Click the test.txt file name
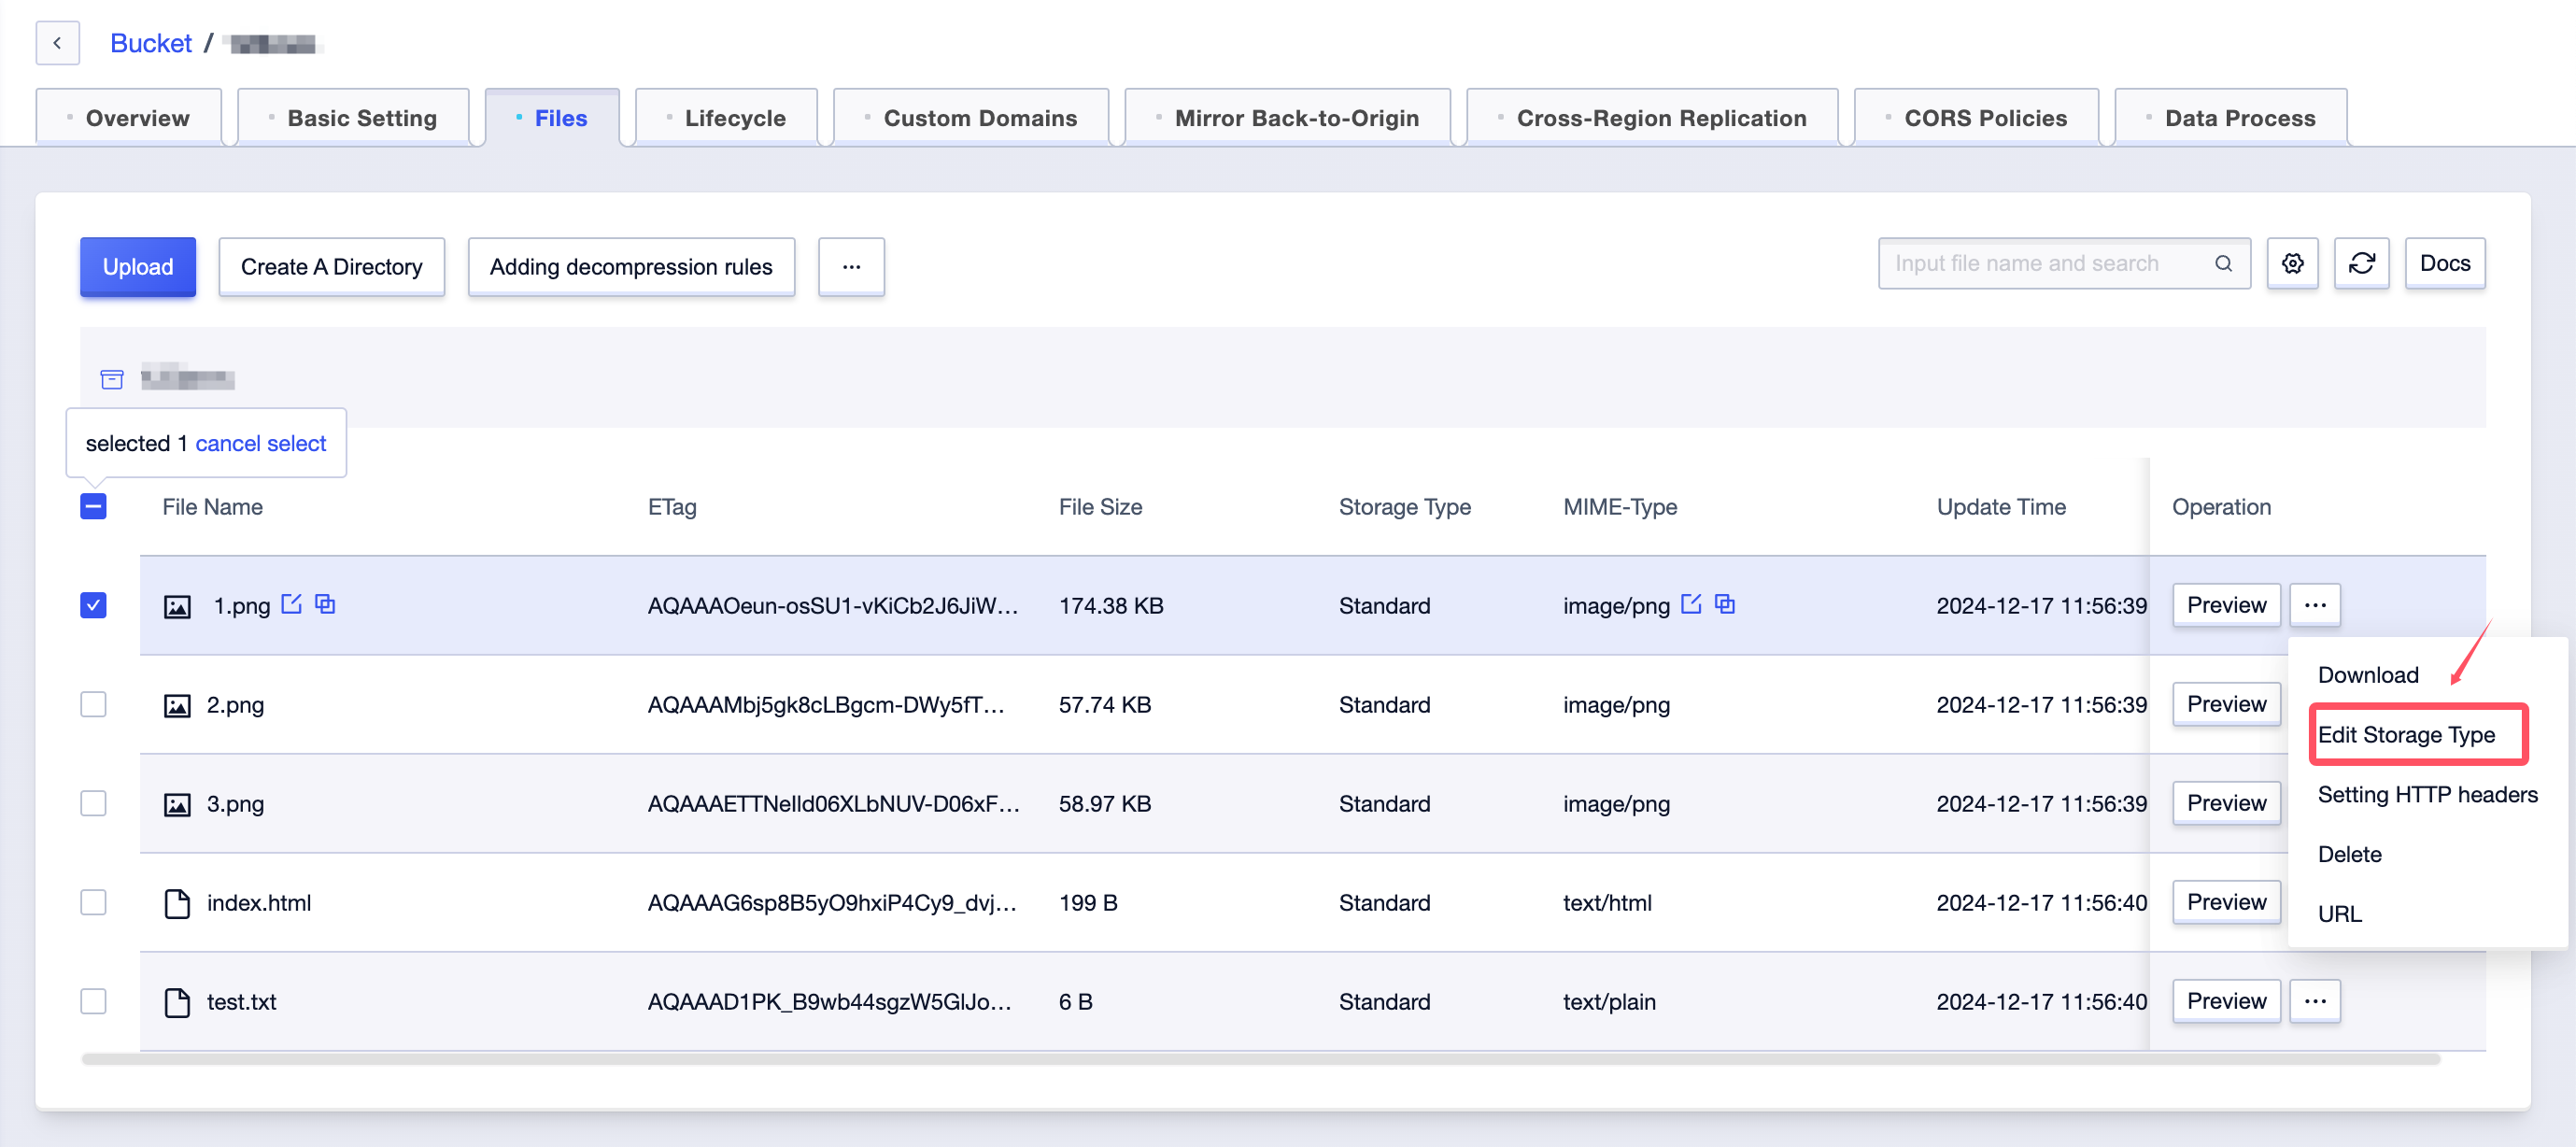Viewport: 2576px width, 1147px height. point(241,1002)
